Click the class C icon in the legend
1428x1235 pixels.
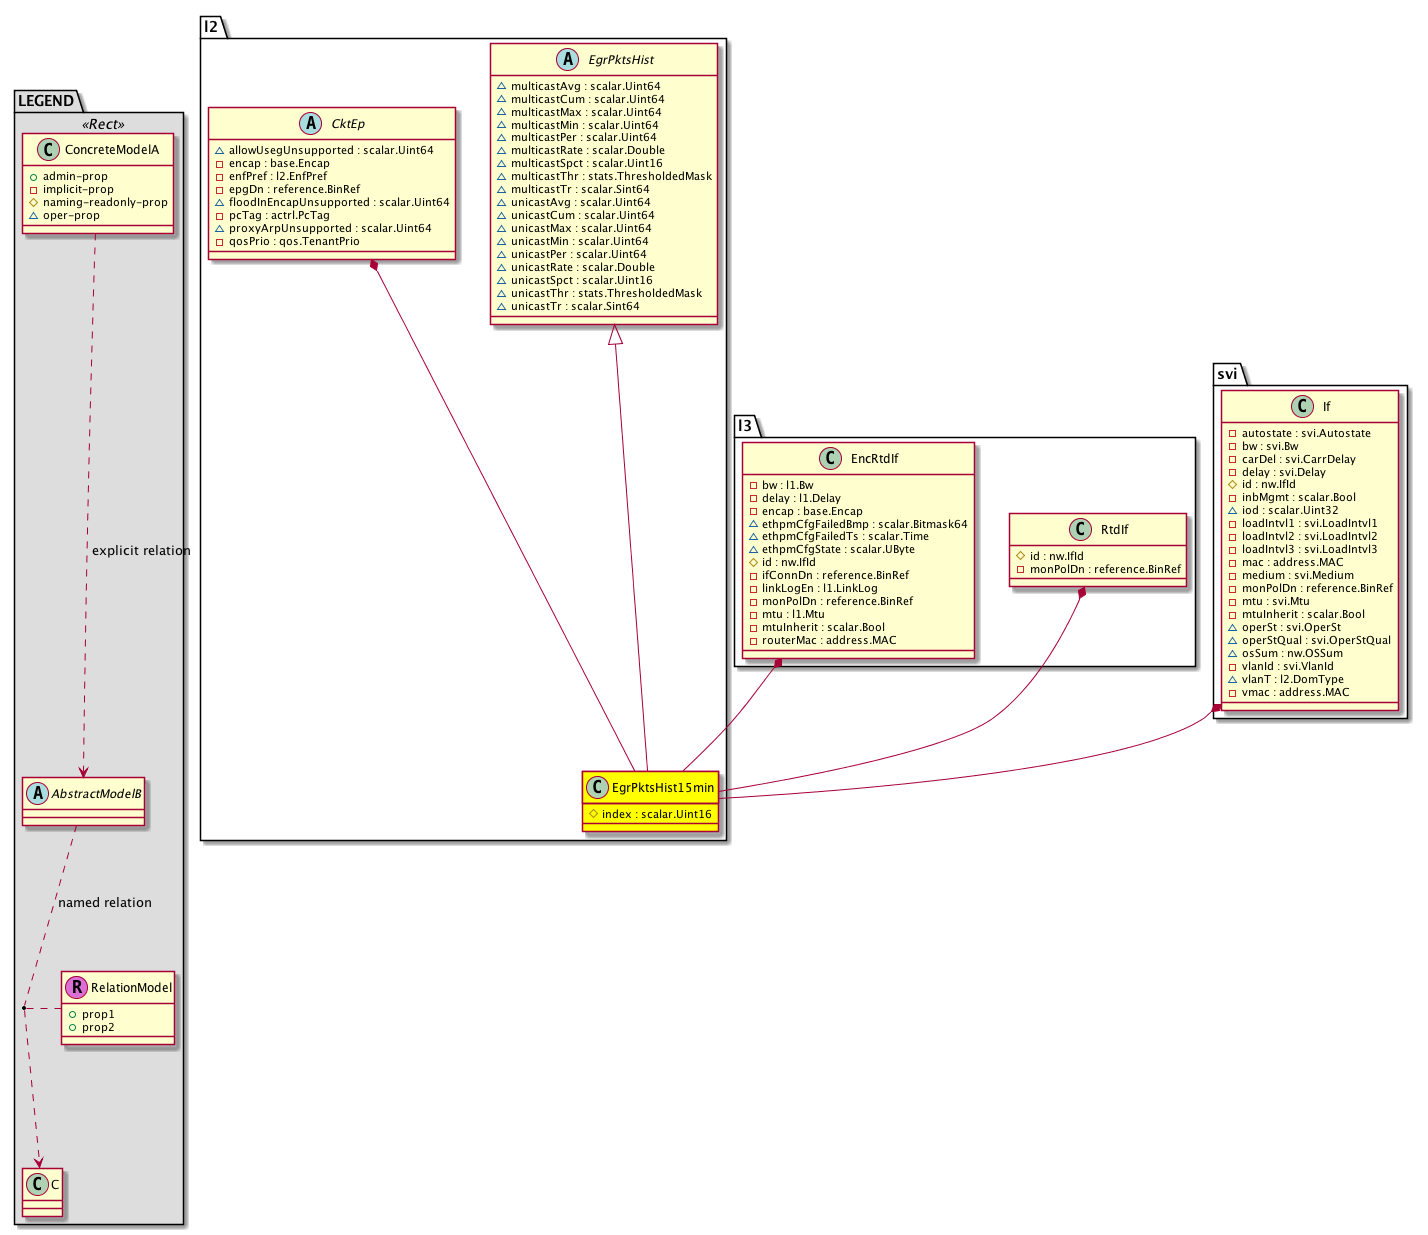(x=38, y=1184)
